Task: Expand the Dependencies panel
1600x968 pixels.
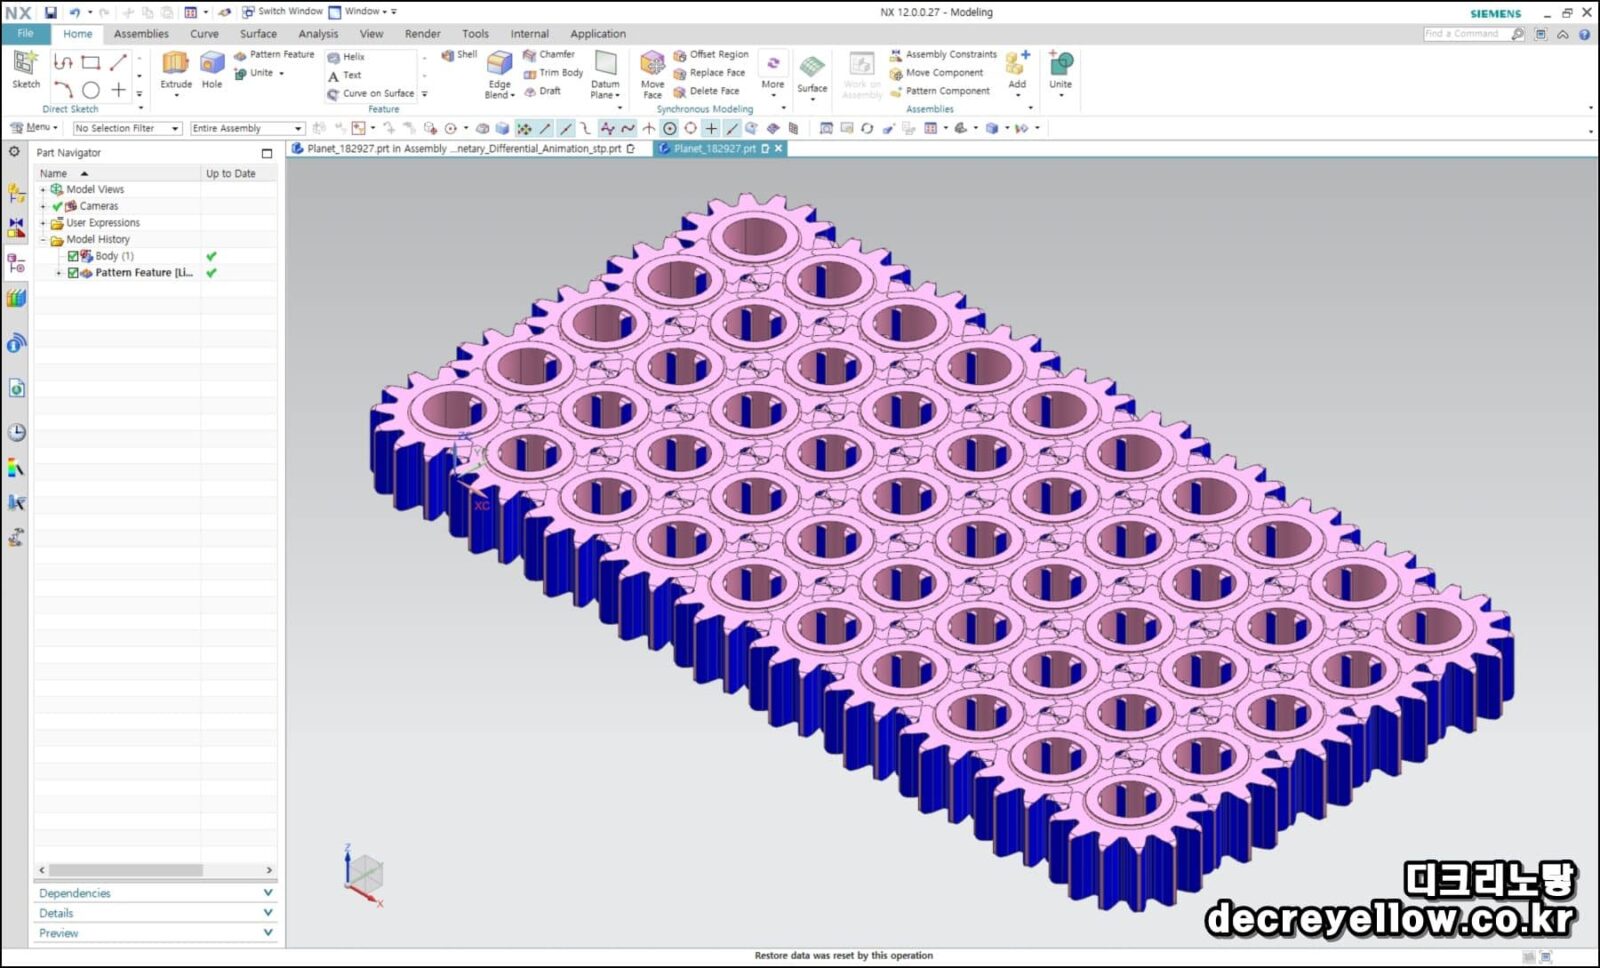Action: coord(155,893)
